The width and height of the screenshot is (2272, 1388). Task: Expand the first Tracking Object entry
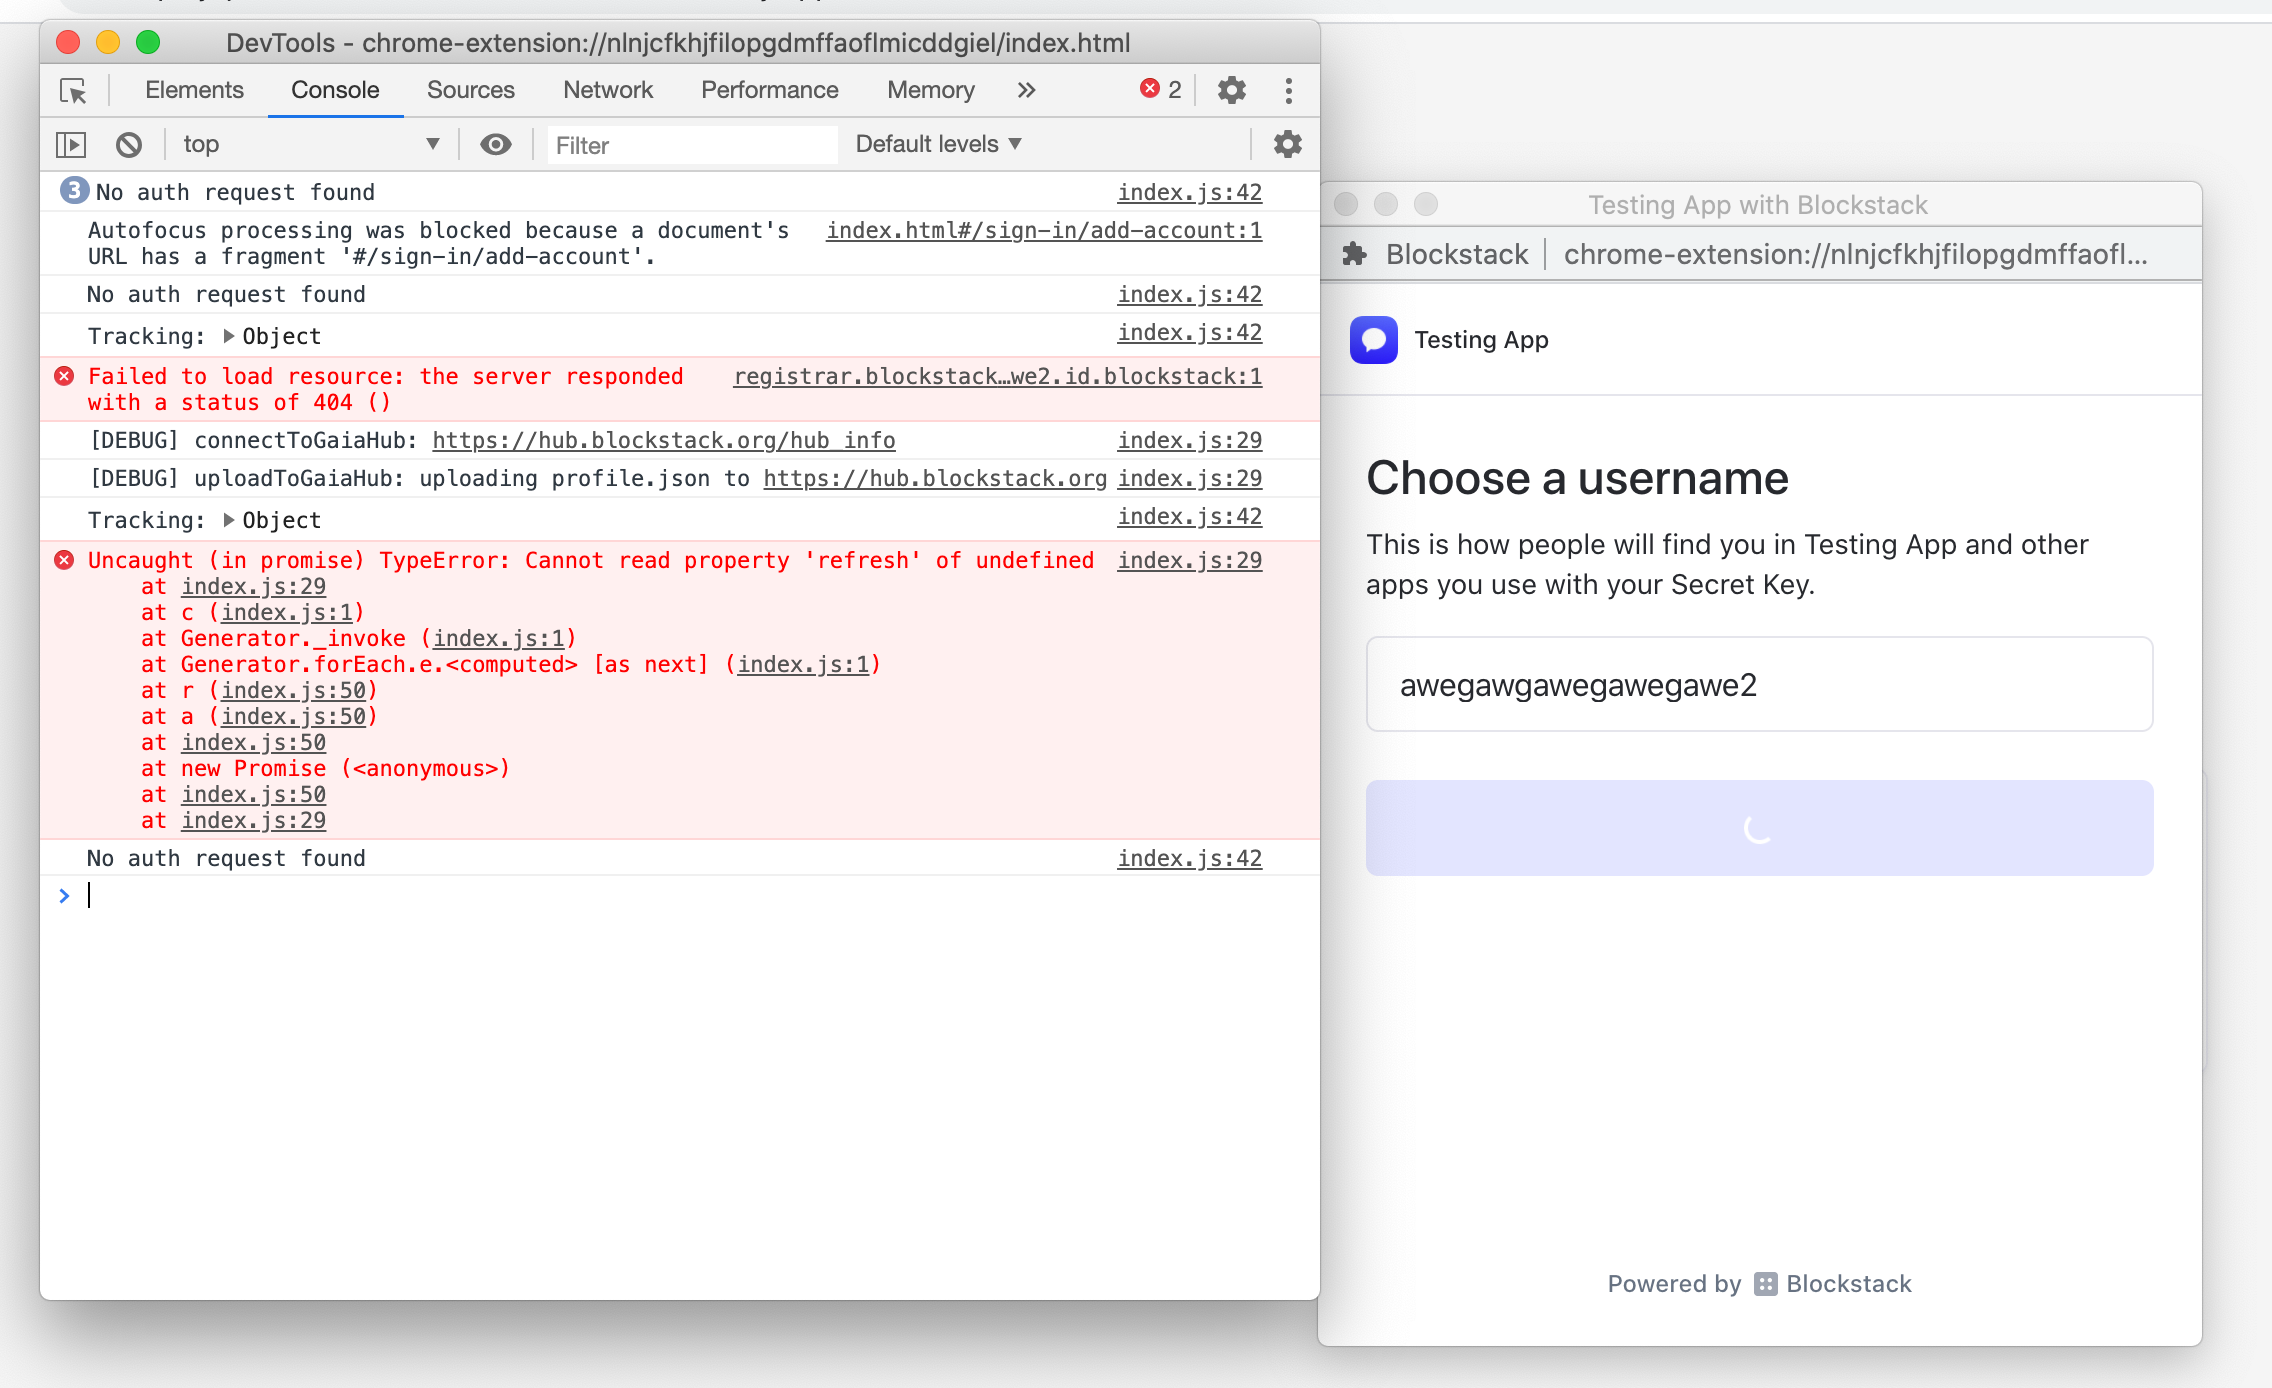tap(229, 336)
